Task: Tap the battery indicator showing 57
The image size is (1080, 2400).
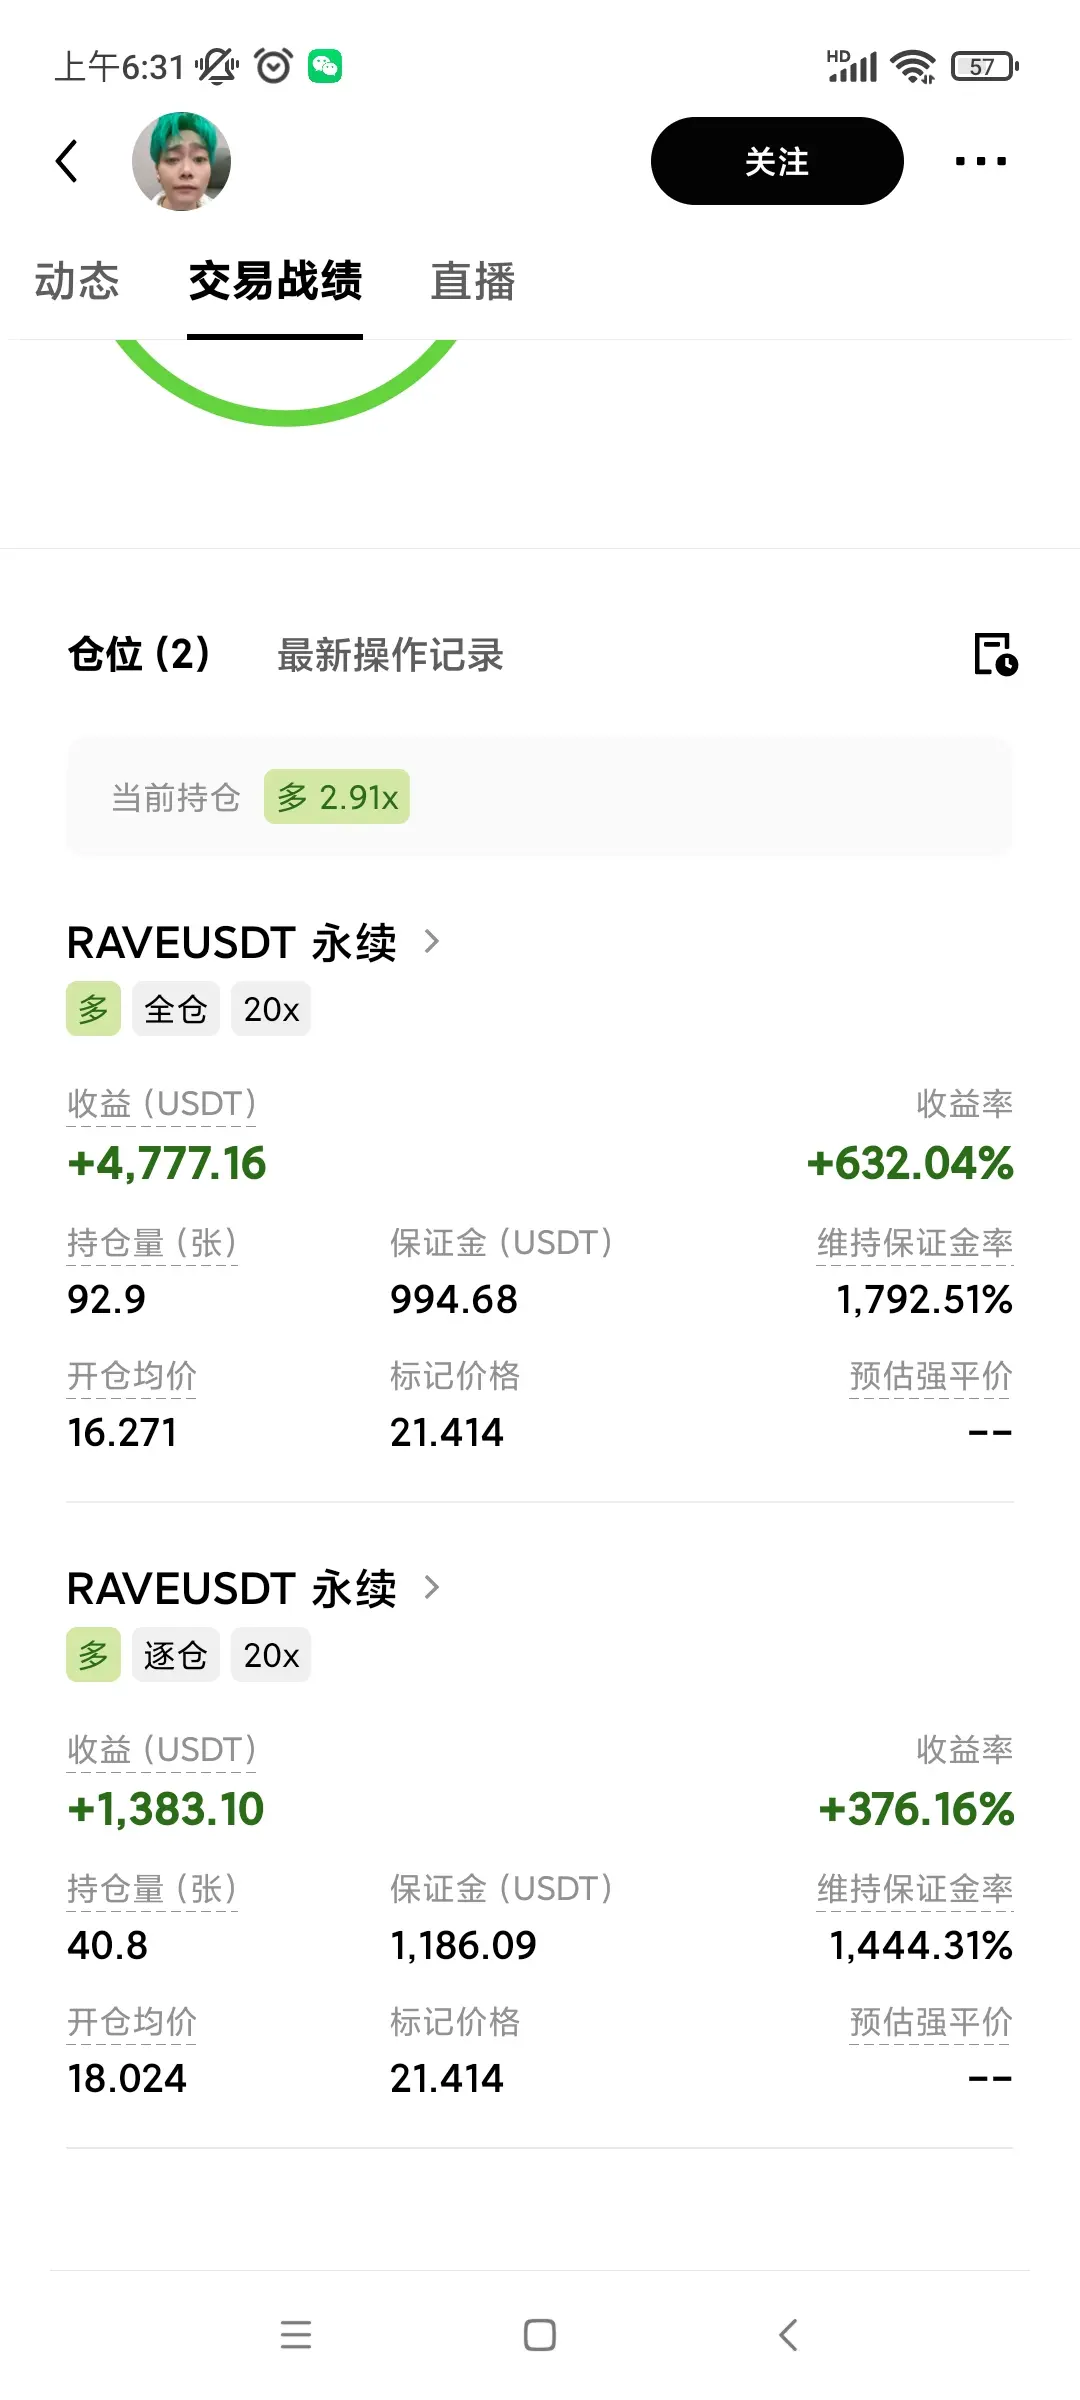Action: click(x=984, y=67)
